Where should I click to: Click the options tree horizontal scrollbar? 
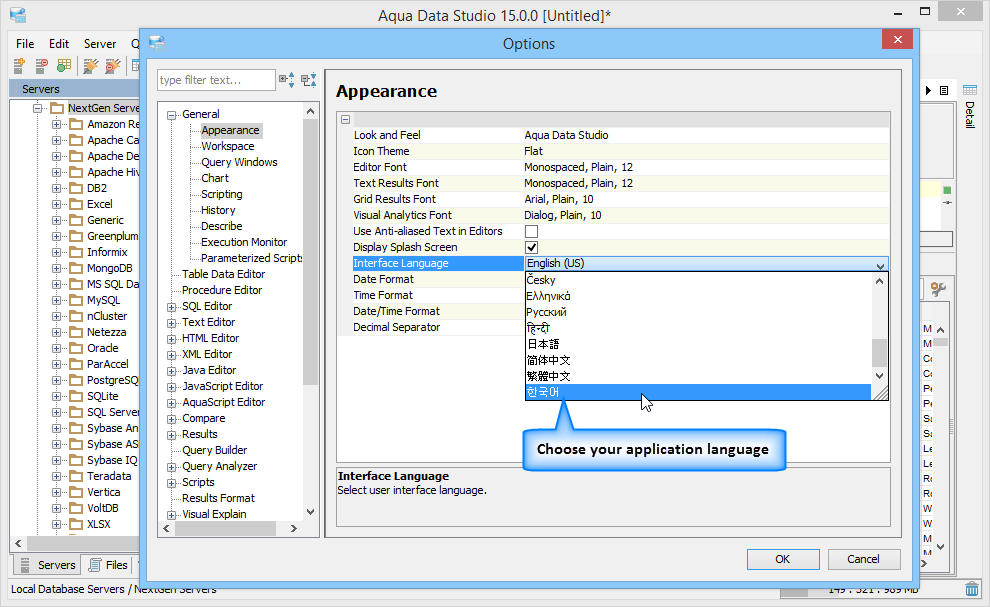225,529
